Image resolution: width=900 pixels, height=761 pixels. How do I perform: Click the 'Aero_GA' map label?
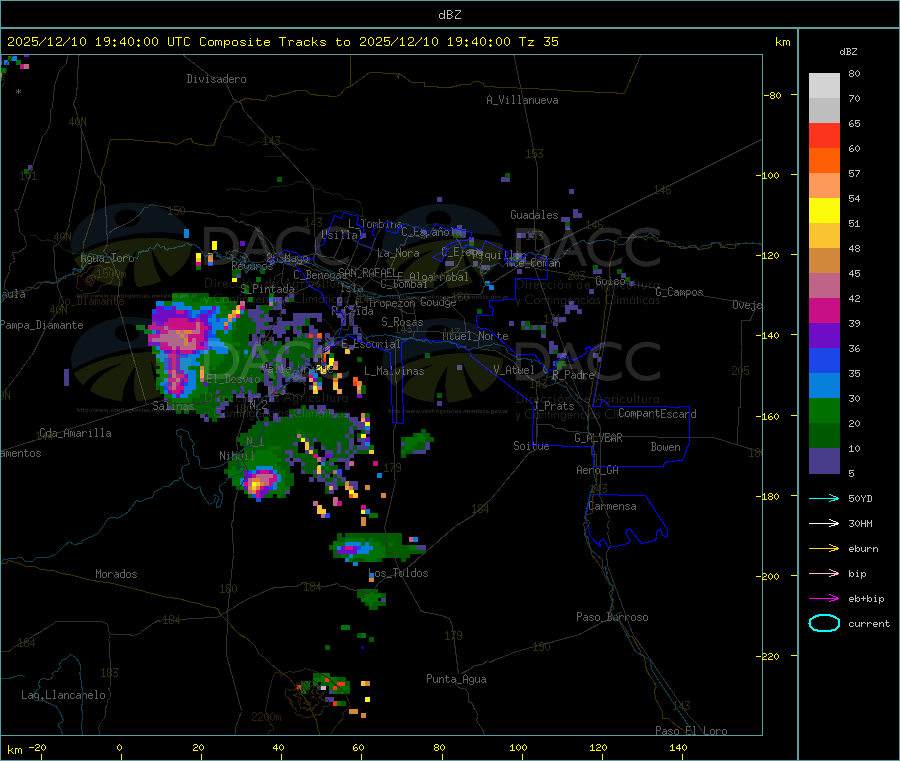click(x=598, y=470)
